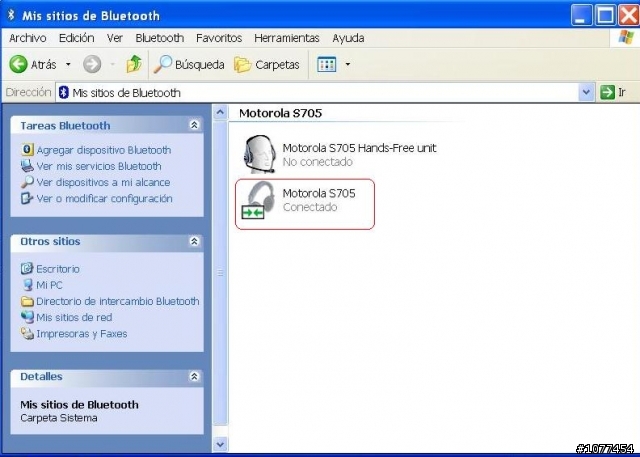Click the Views icon in toolbar
640x457 pixels.
point(327,64)
